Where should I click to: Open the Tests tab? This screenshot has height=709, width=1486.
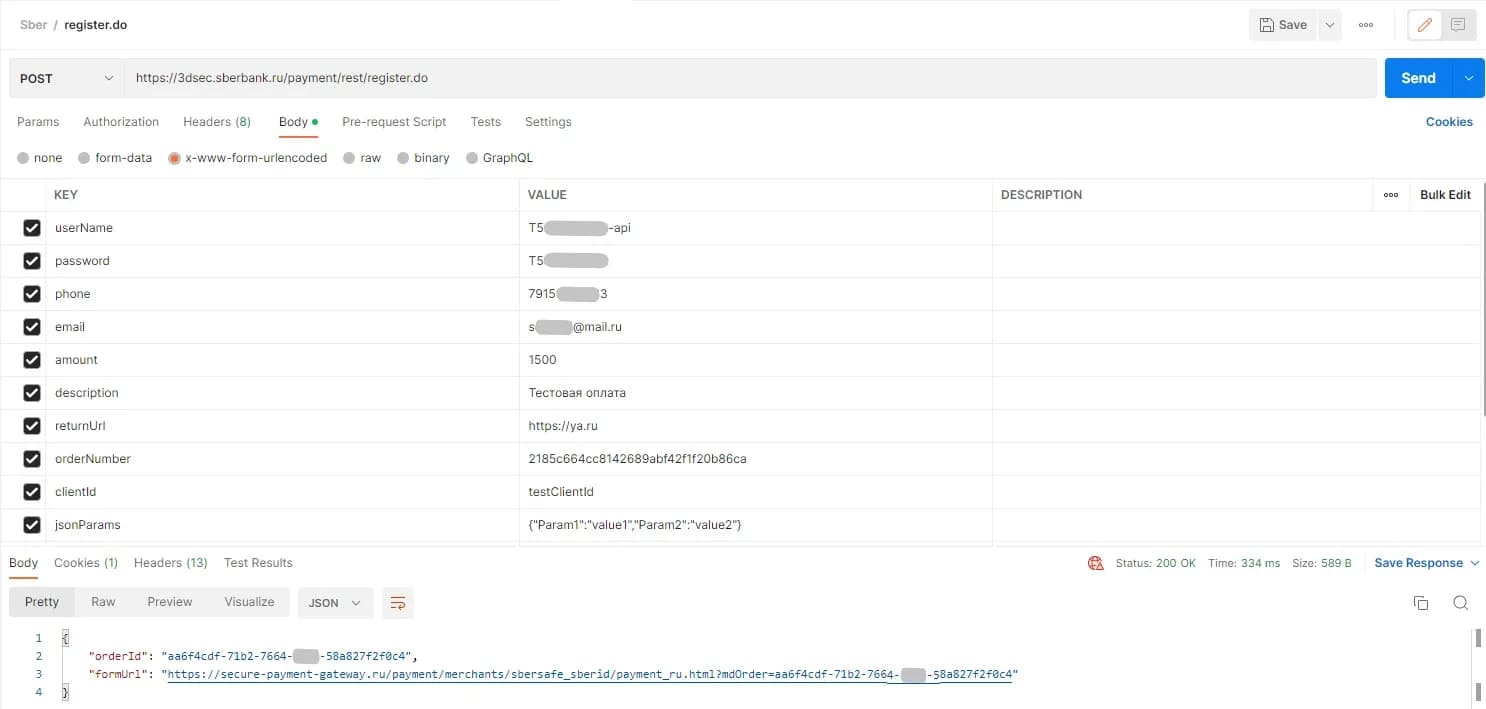[x=486, y=122]
